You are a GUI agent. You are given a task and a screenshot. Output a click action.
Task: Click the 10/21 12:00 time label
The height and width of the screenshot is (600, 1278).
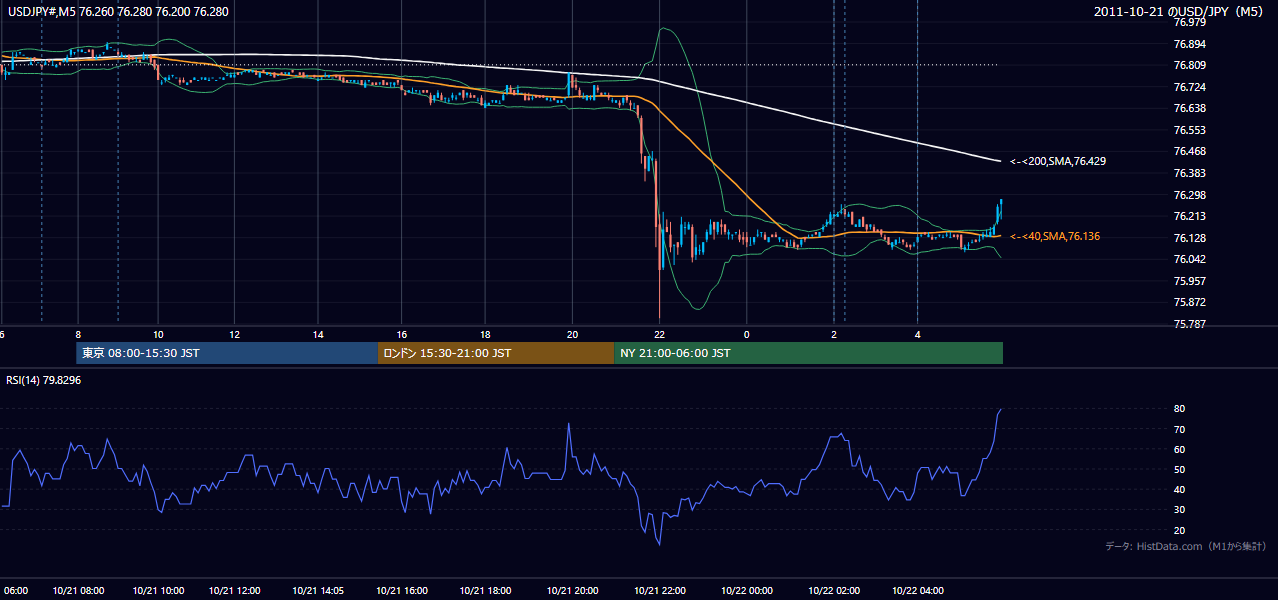point(234,591)
